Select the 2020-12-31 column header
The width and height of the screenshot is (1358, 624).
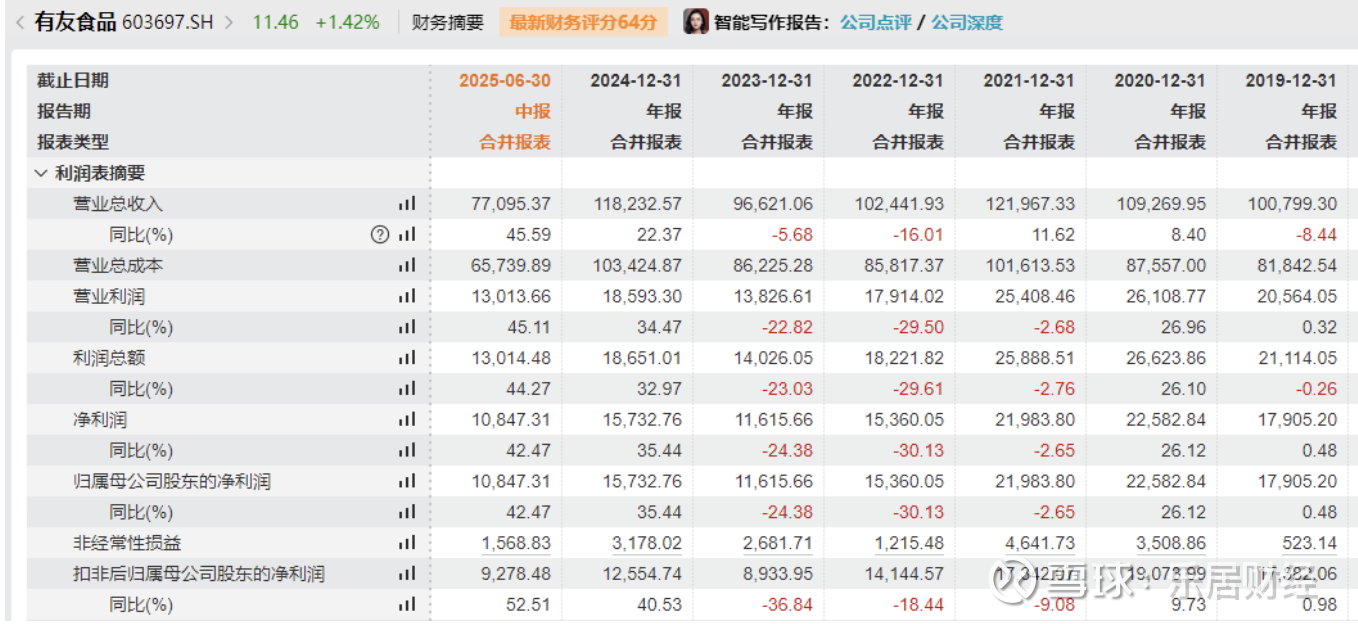pyautogui.click(x=1160, y=81)
